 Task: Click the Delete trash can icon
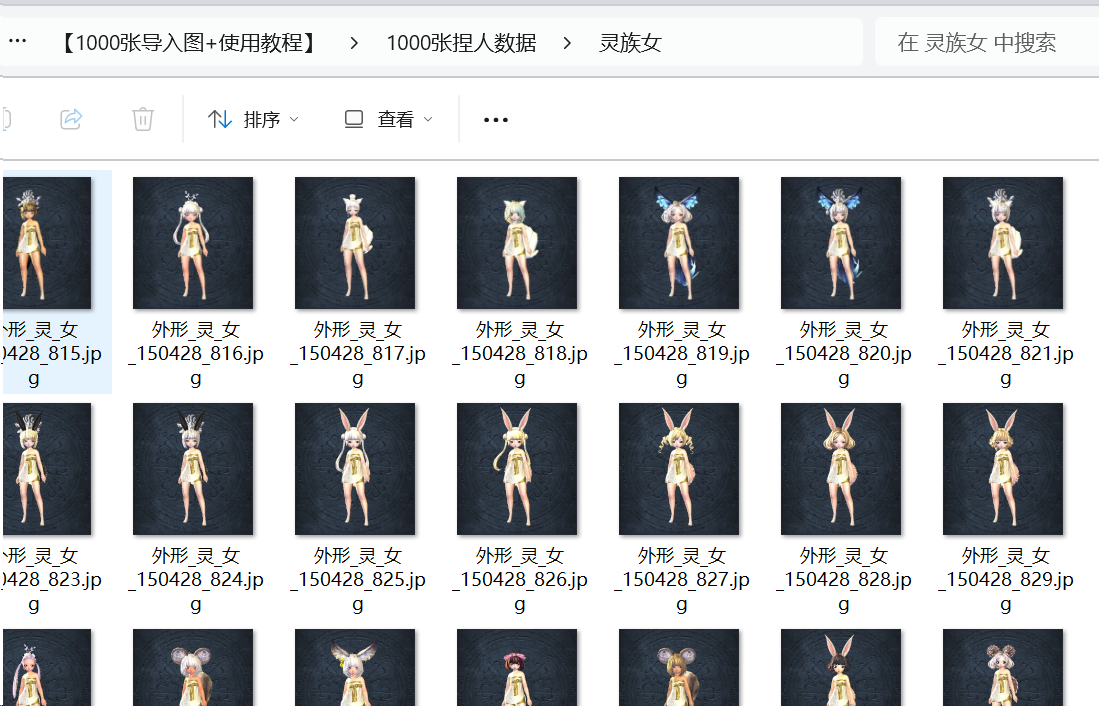[x=142, y=119]
